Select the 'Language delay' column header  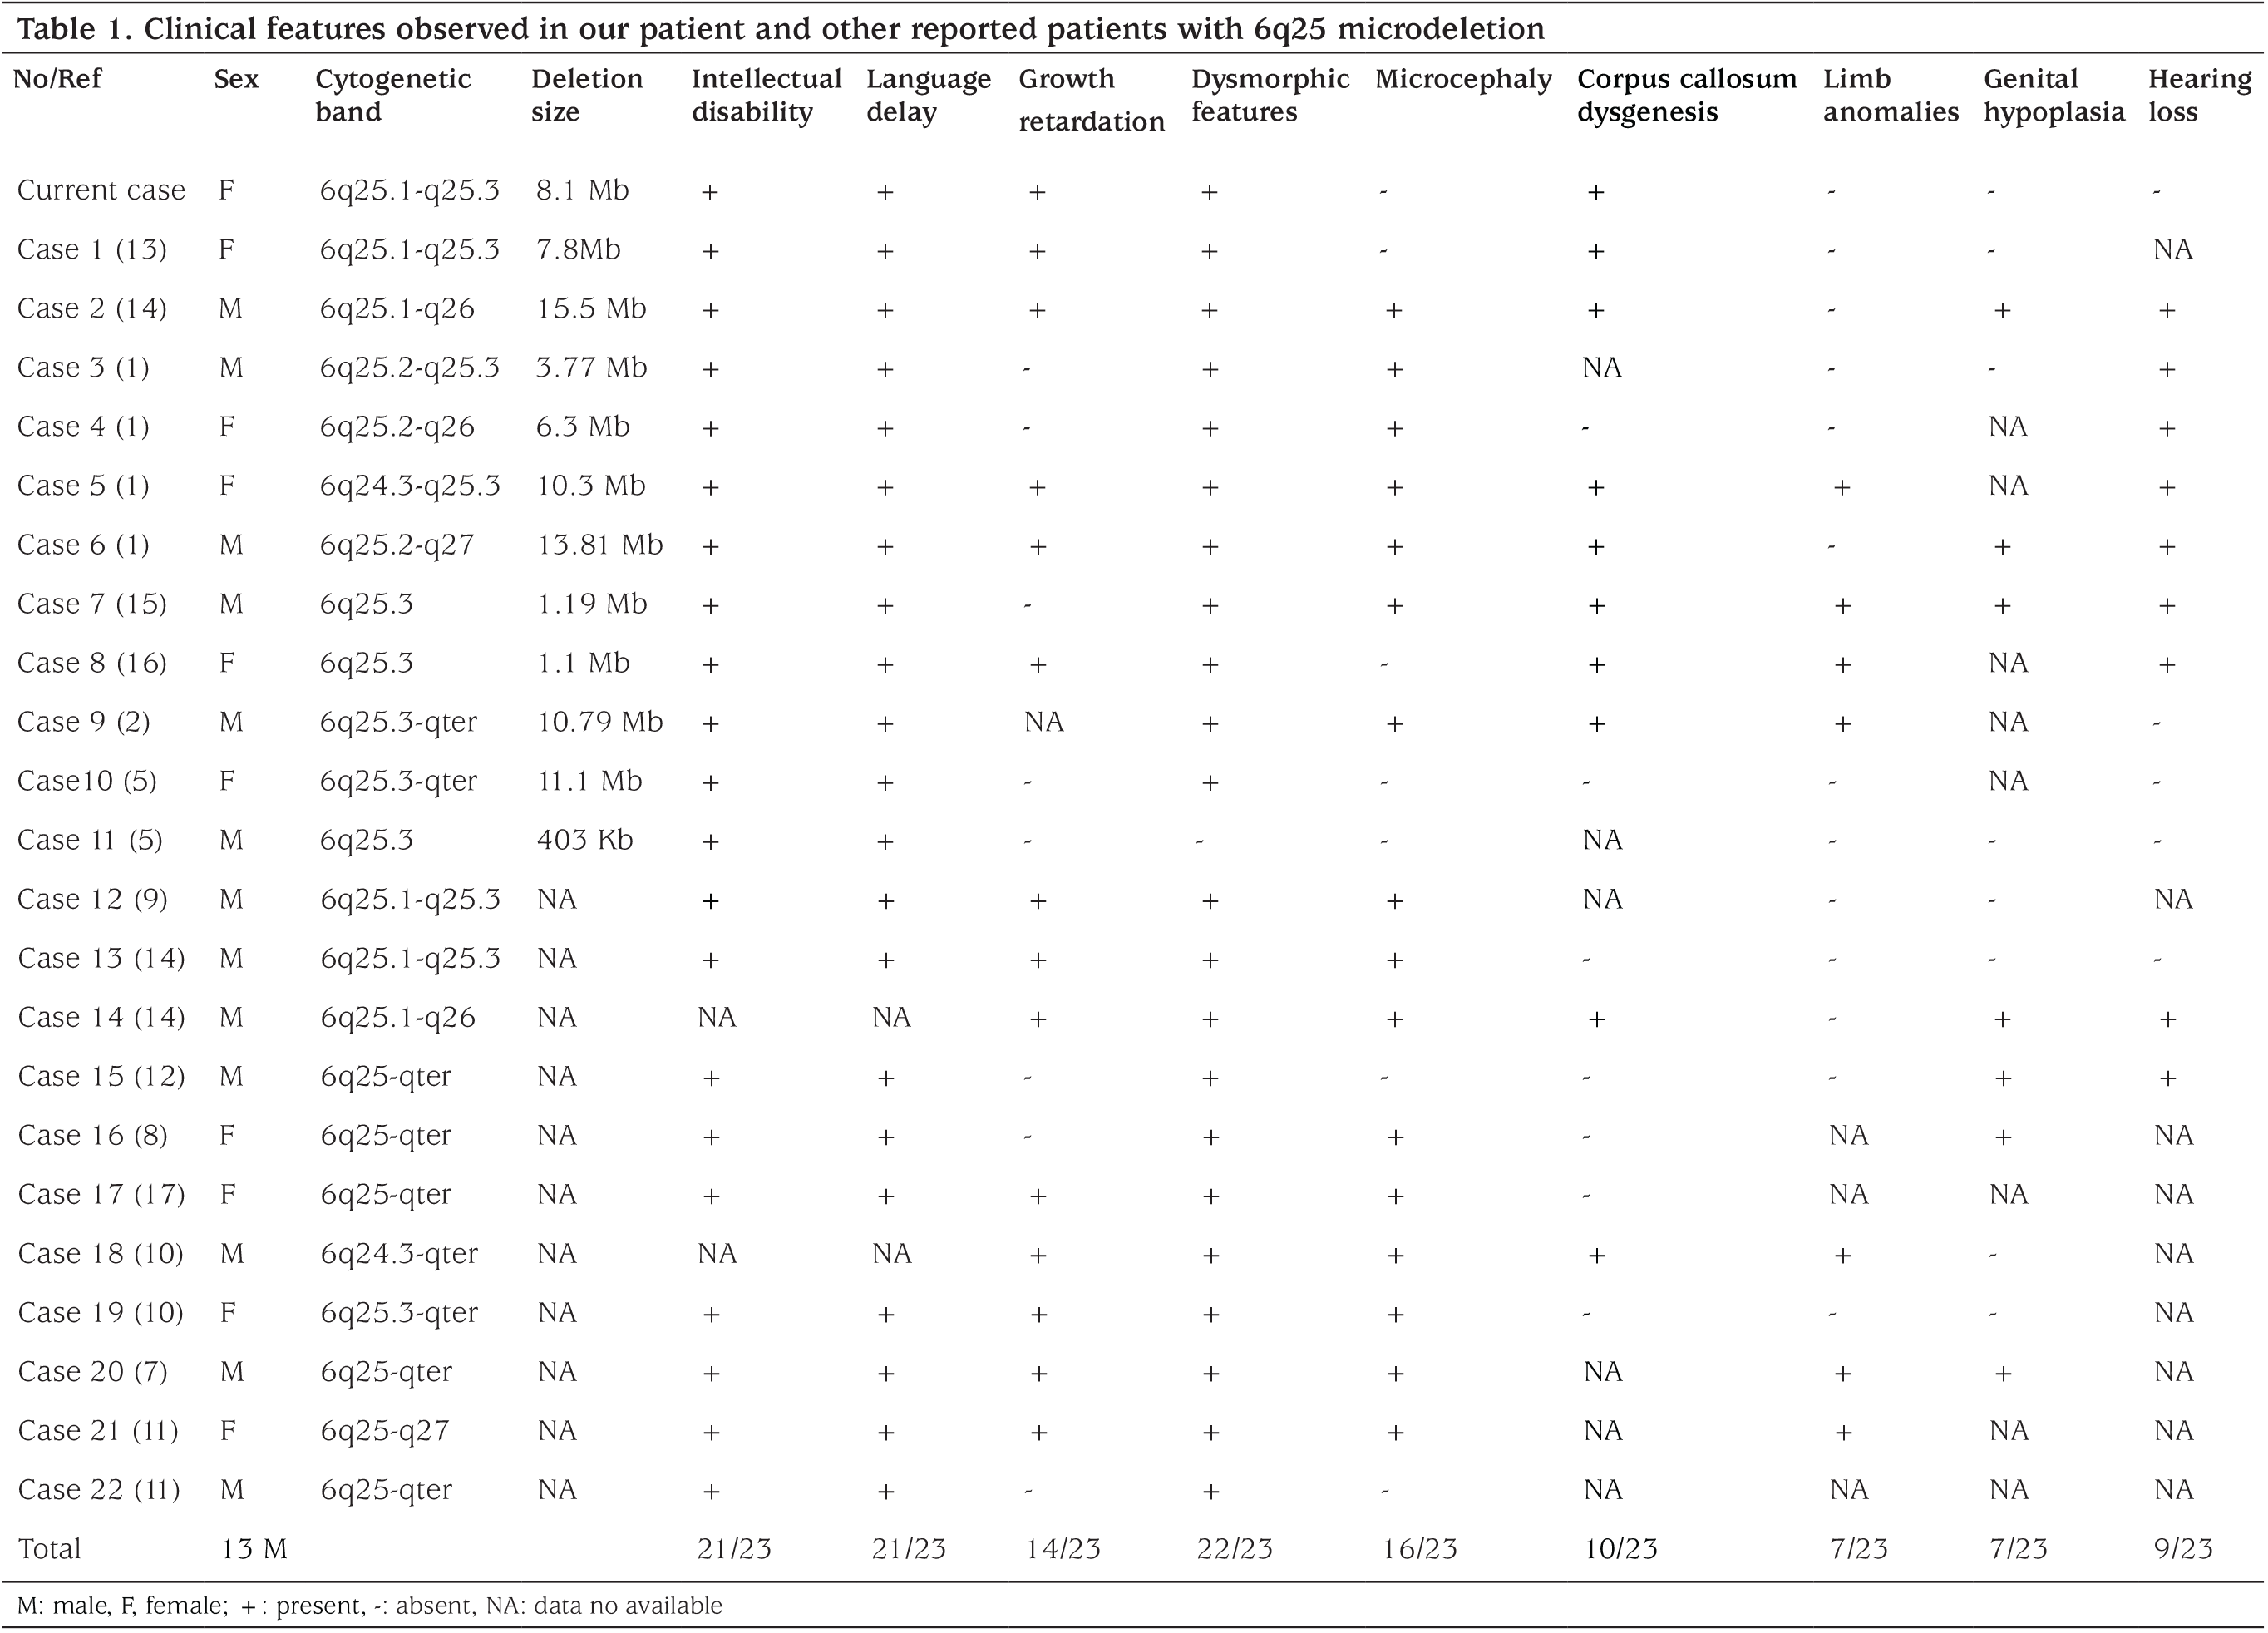[x=928, y=95]
